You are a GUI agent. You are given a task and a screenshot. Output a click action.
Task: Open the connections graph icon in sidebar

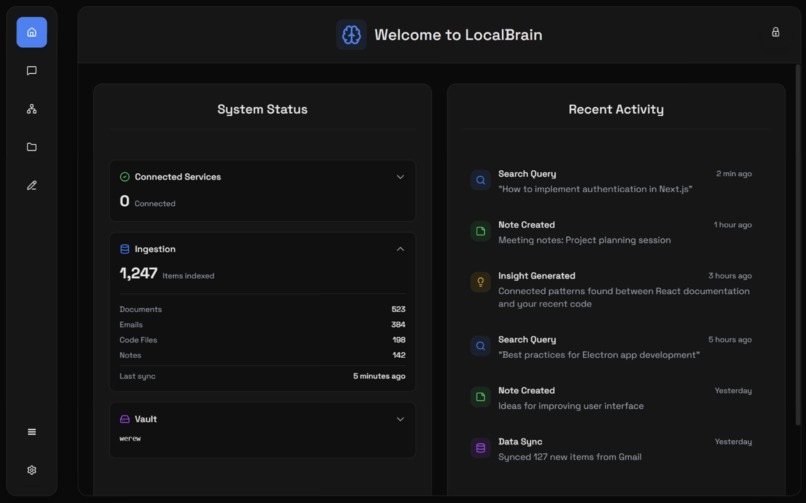pos(31,109)
